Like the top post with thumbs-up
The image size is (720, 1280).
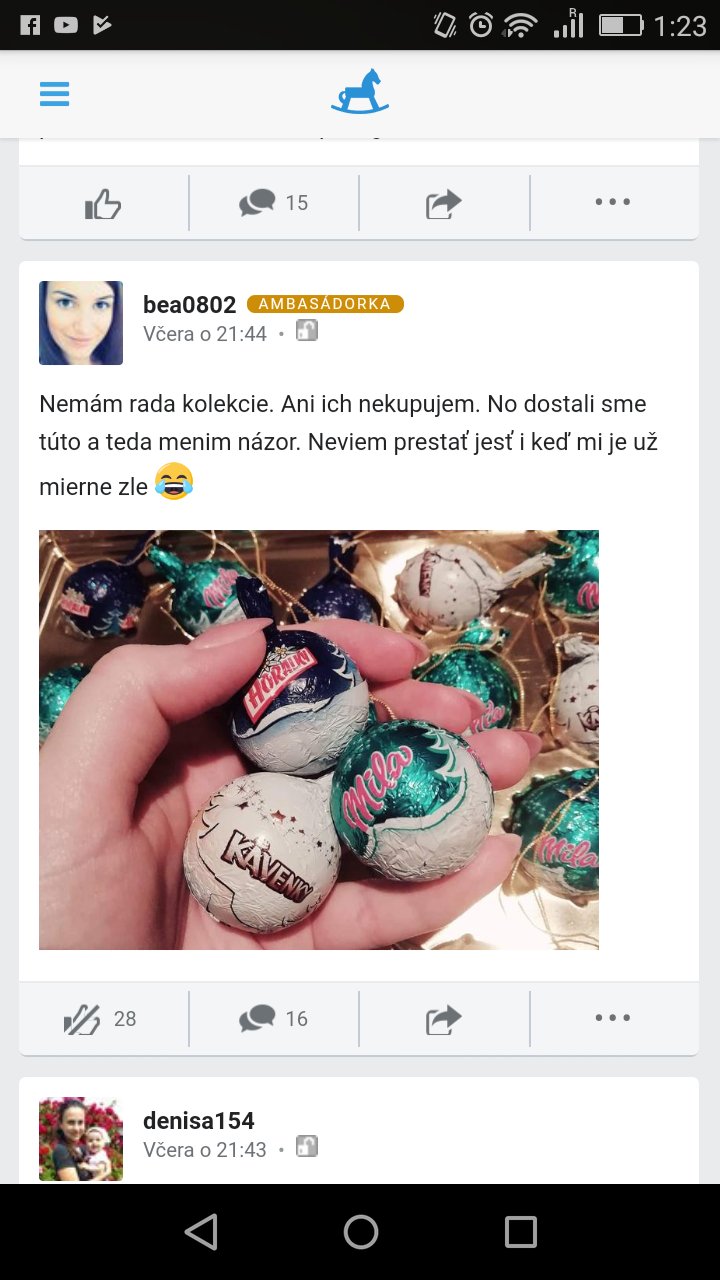pos(103,204)
